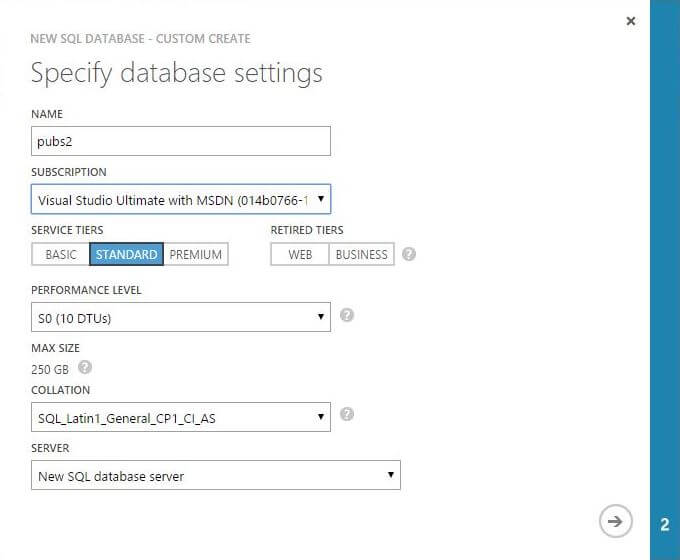Click the next arrow icon
Image resolution: width=680 pixels, height=560 pixels.
pyautogui.click(x=615, y=520)
